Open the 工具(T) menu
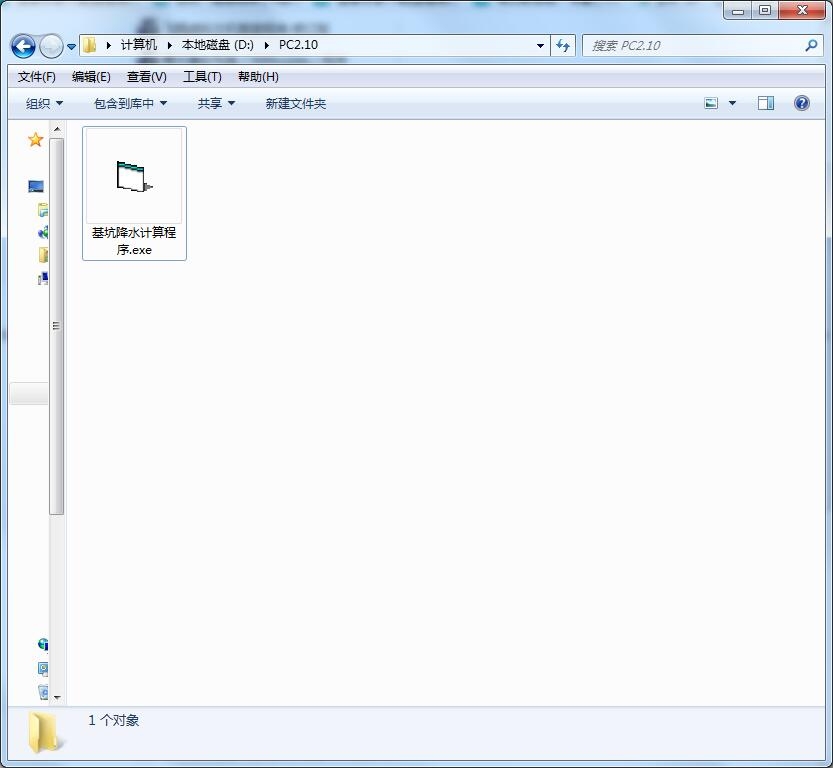Screen dimensions: 833x768 202,77
